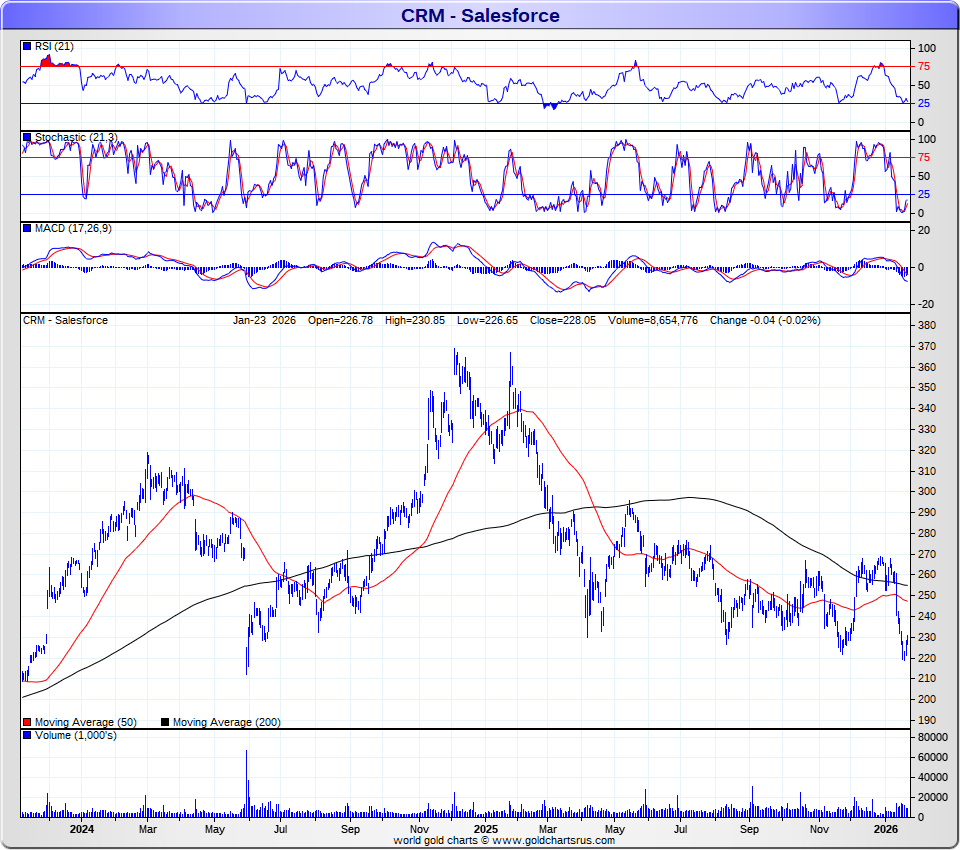This screenshot has width=960, height=850.
Task: Click the 190 price axis label
Action: coord(927,720)
